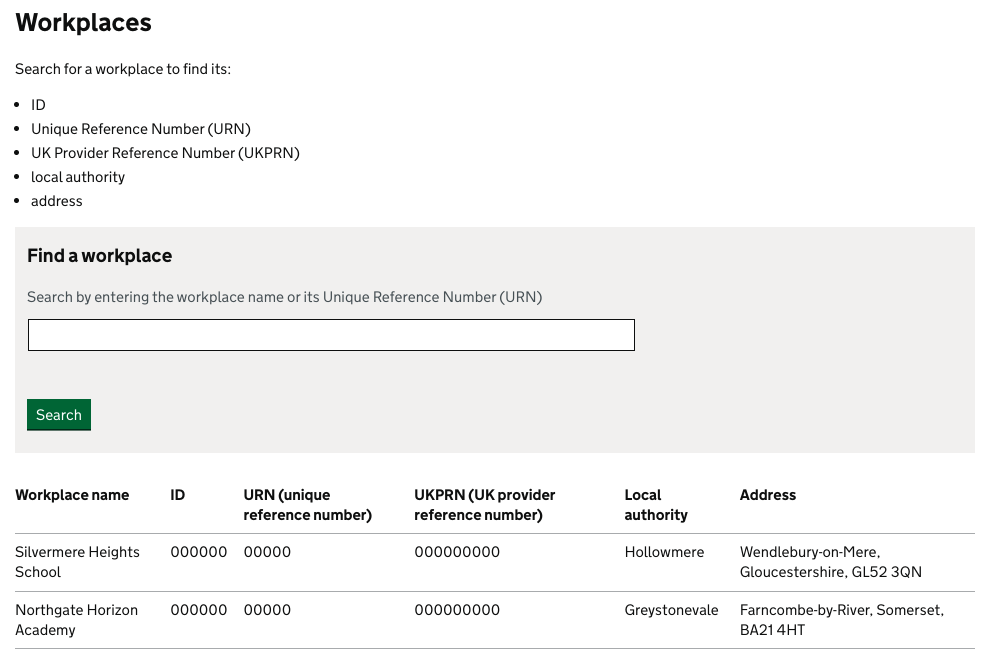The image size is (992, 652).
Task: Click the UKPRN column header
Action: click(x=485, y=504)
